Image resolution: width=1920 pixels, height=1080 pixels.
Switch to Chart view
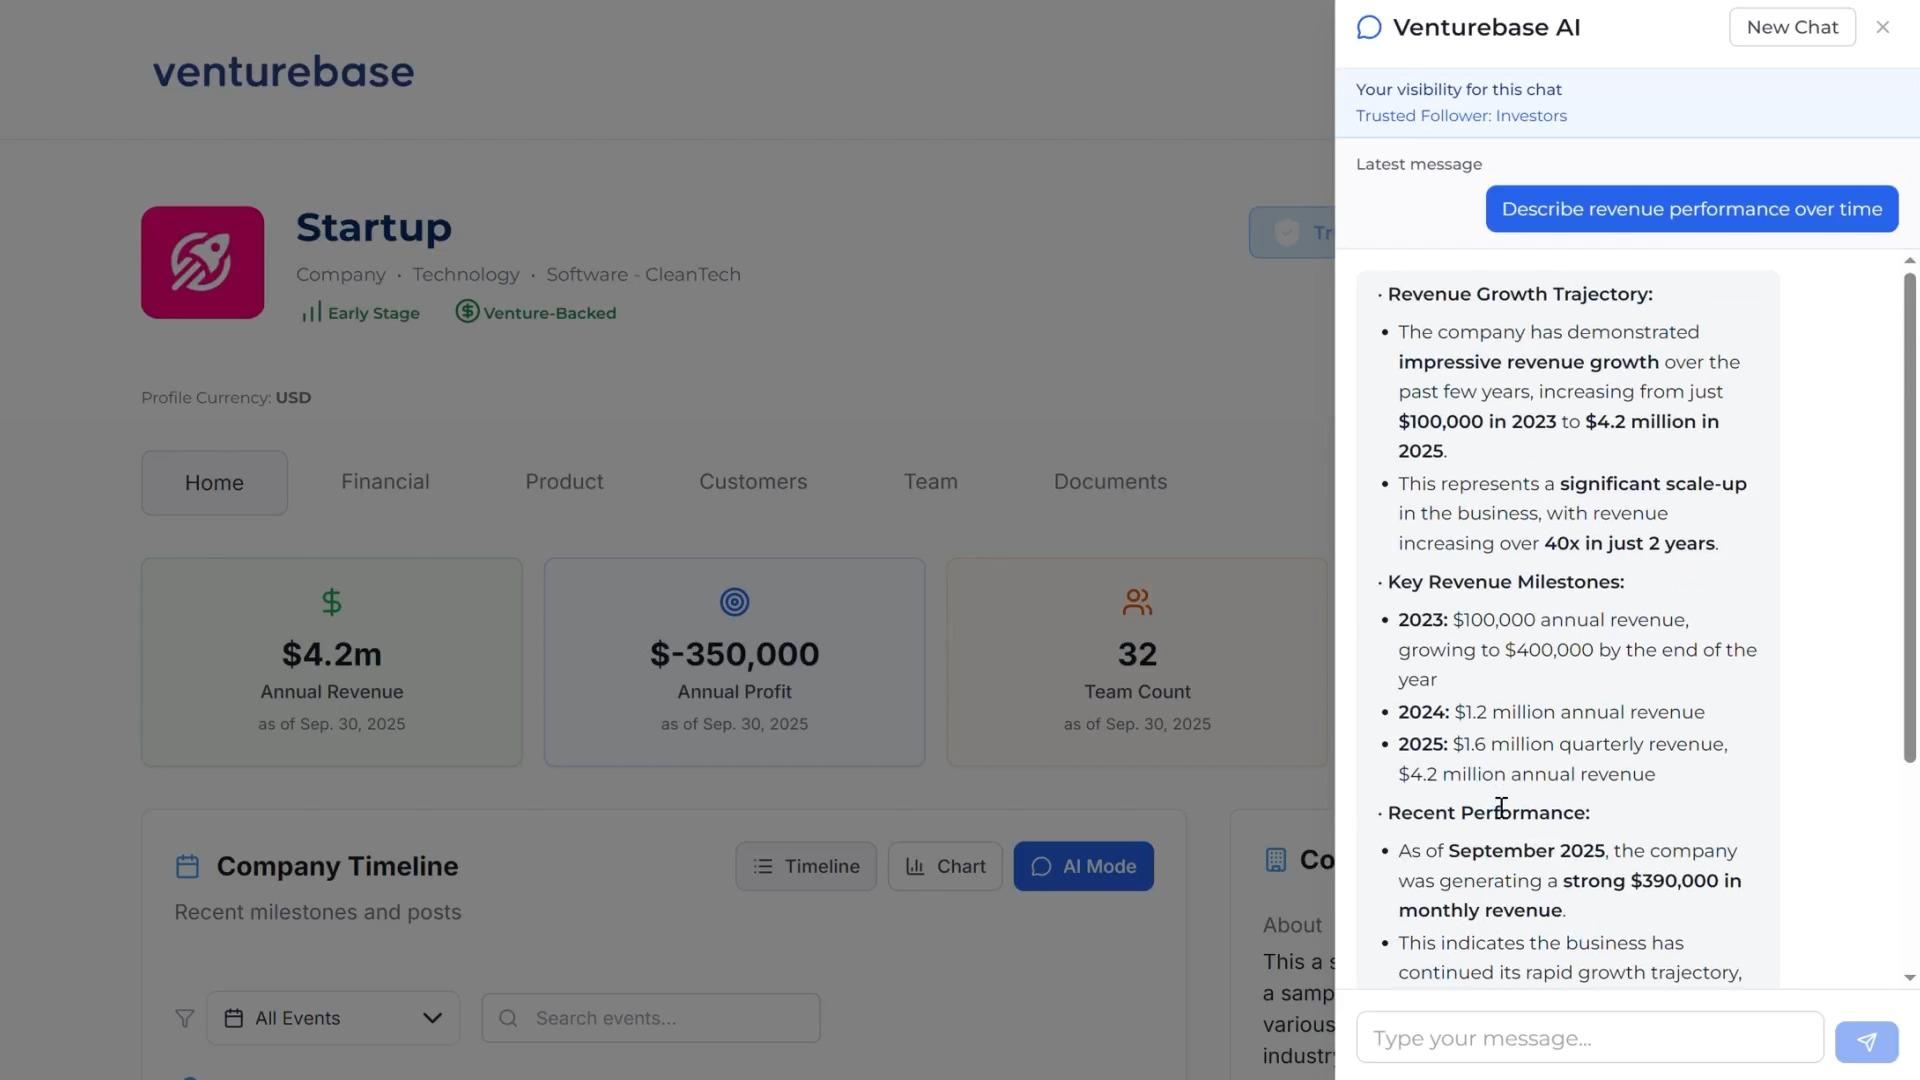[945, 866]
